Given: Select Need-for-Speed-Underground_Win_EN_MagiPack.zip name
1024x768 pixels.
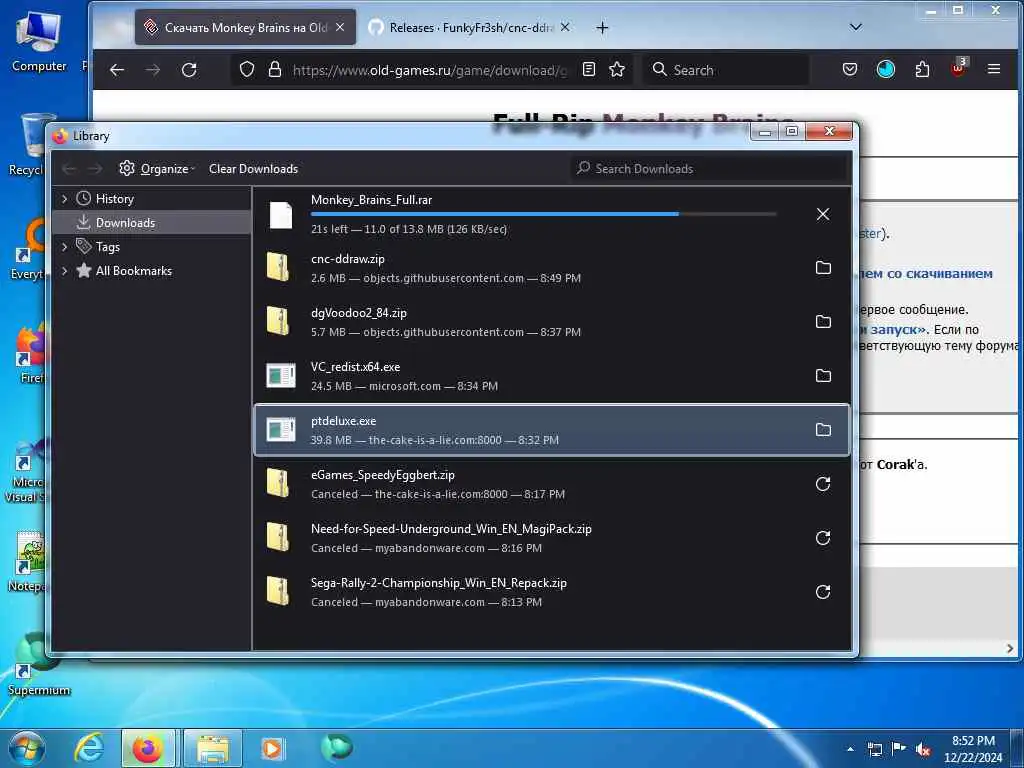Looking at the screenshot, I should [451, 529].
